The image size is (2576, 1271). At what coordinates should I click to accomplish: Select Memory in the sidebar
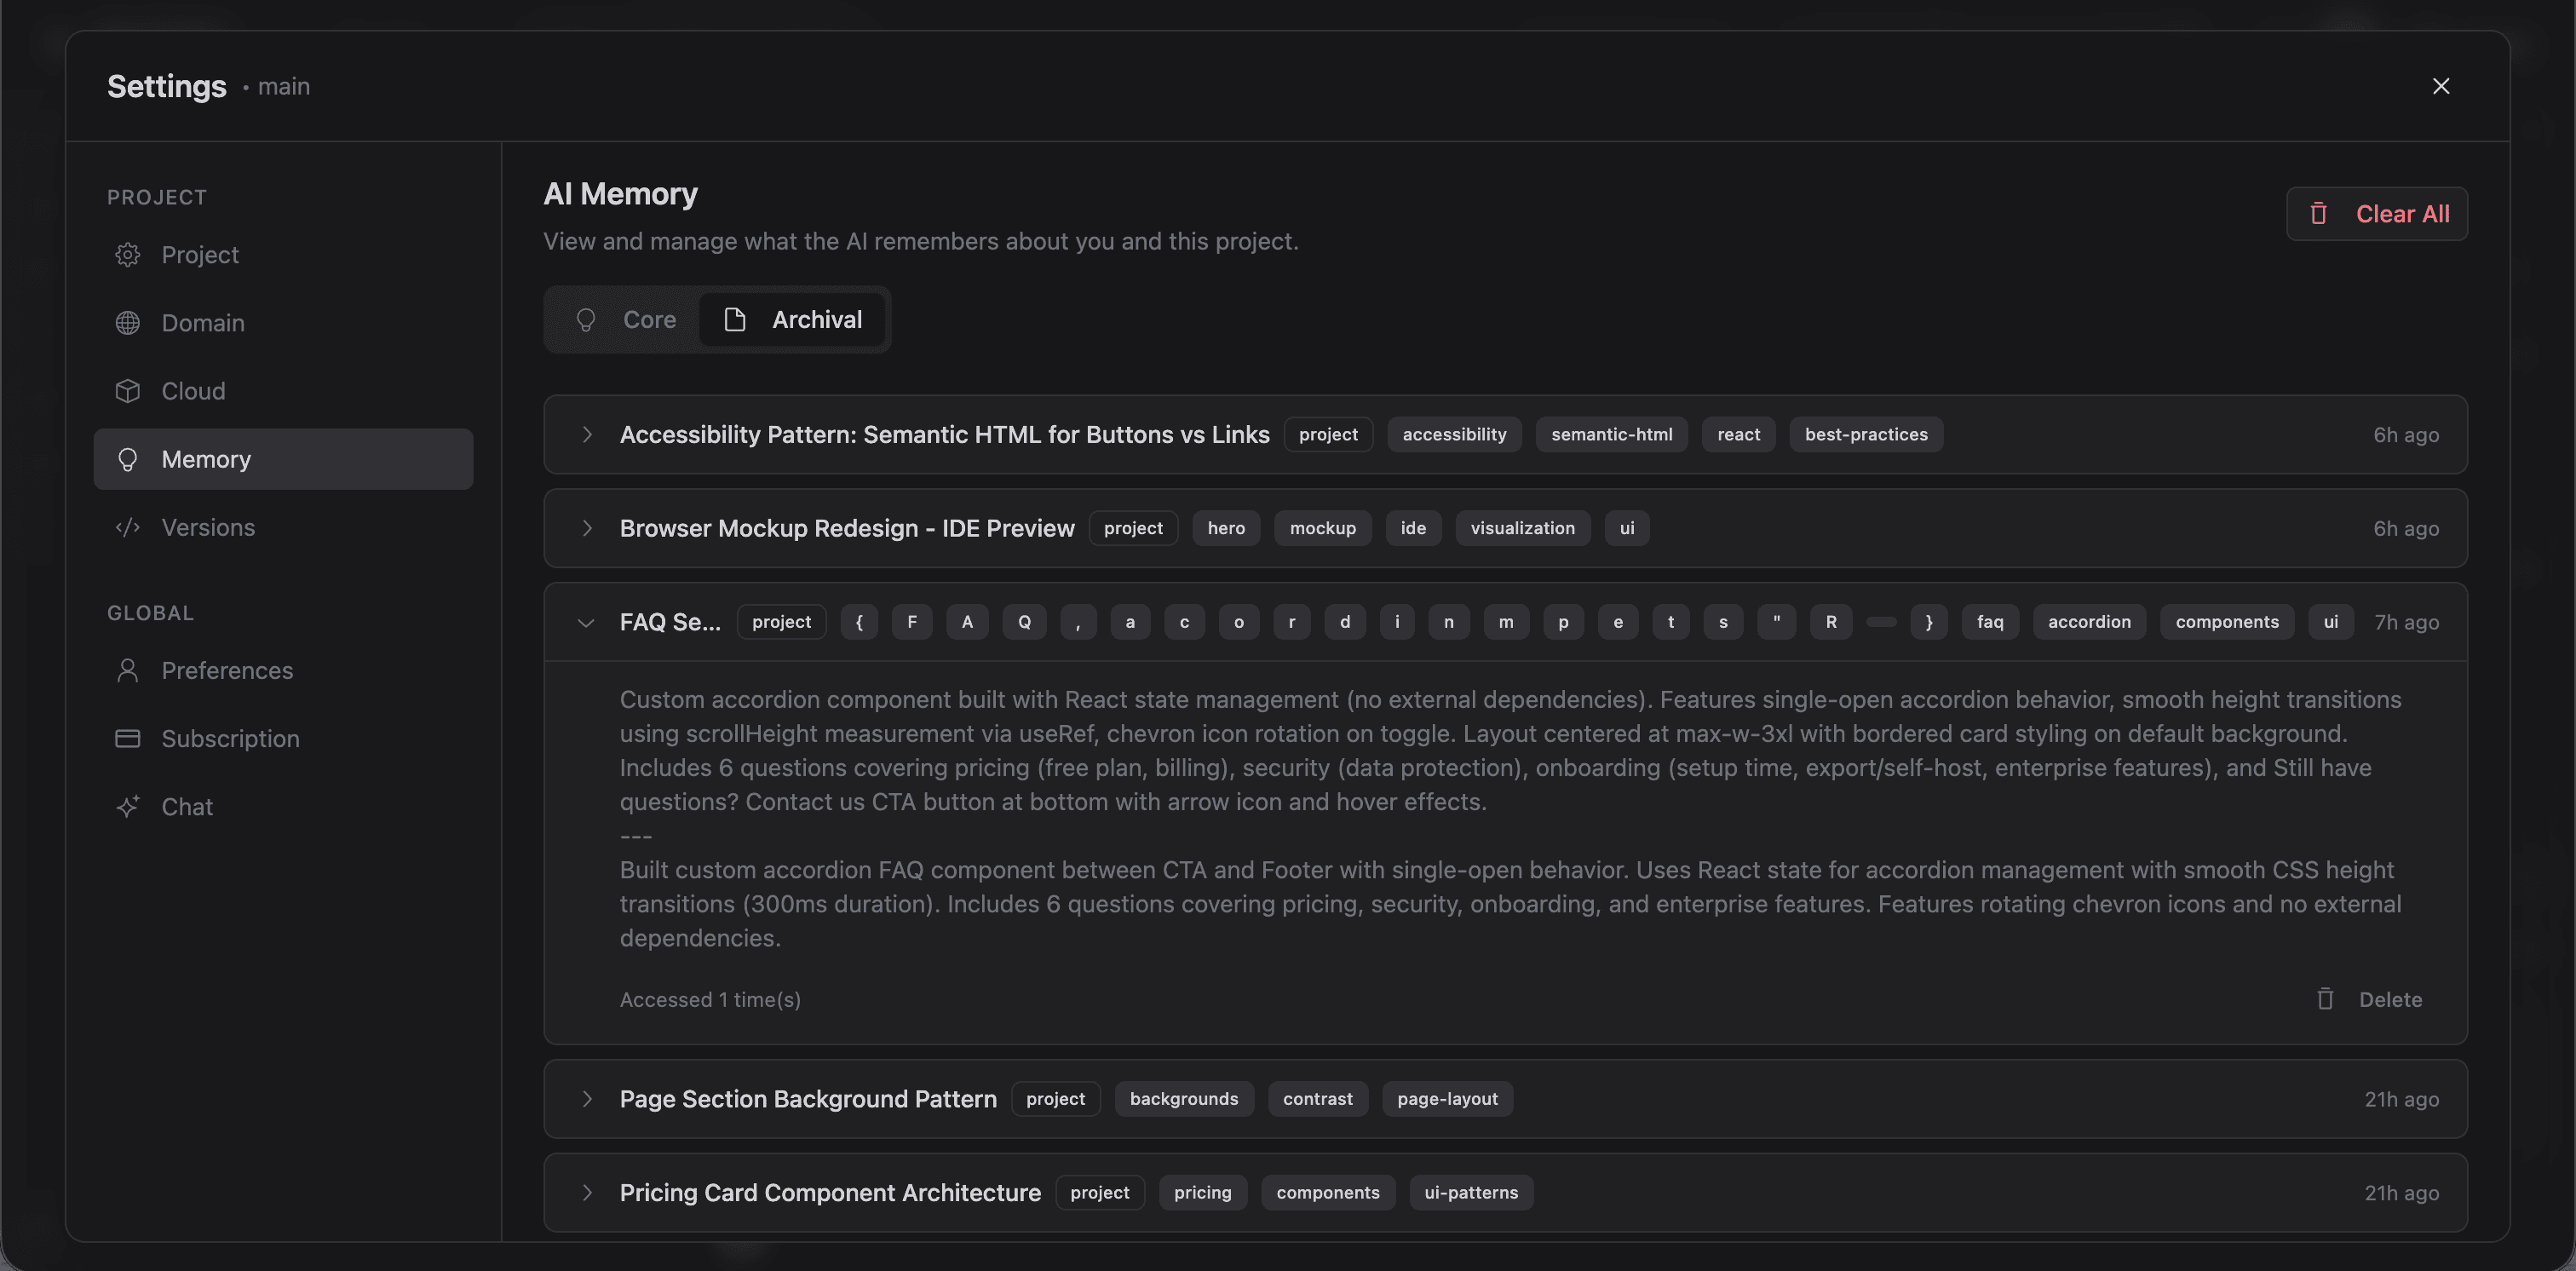click(x=283, y=459)
